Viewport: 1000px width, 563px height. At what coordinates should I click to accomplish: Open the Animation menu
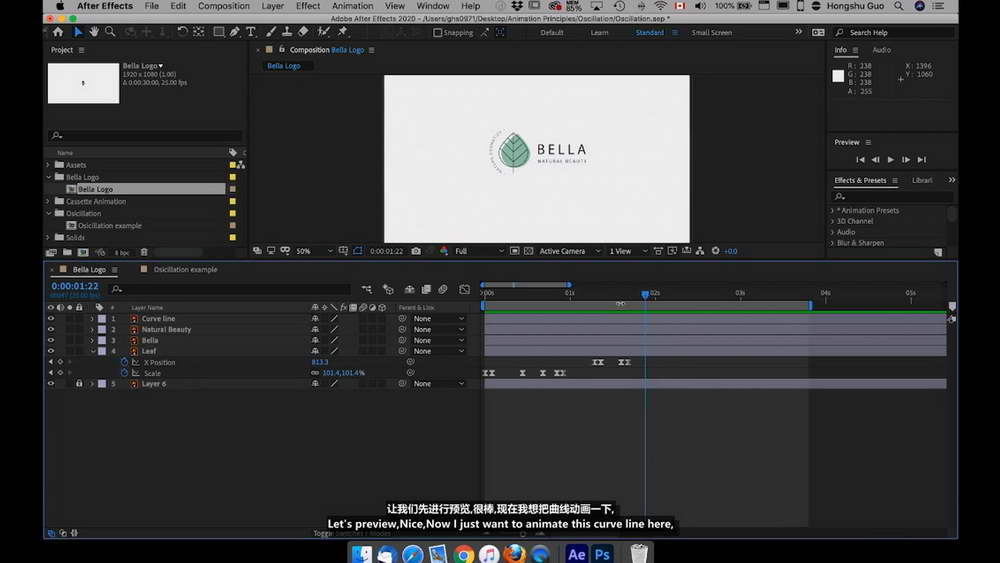[352, 6]
